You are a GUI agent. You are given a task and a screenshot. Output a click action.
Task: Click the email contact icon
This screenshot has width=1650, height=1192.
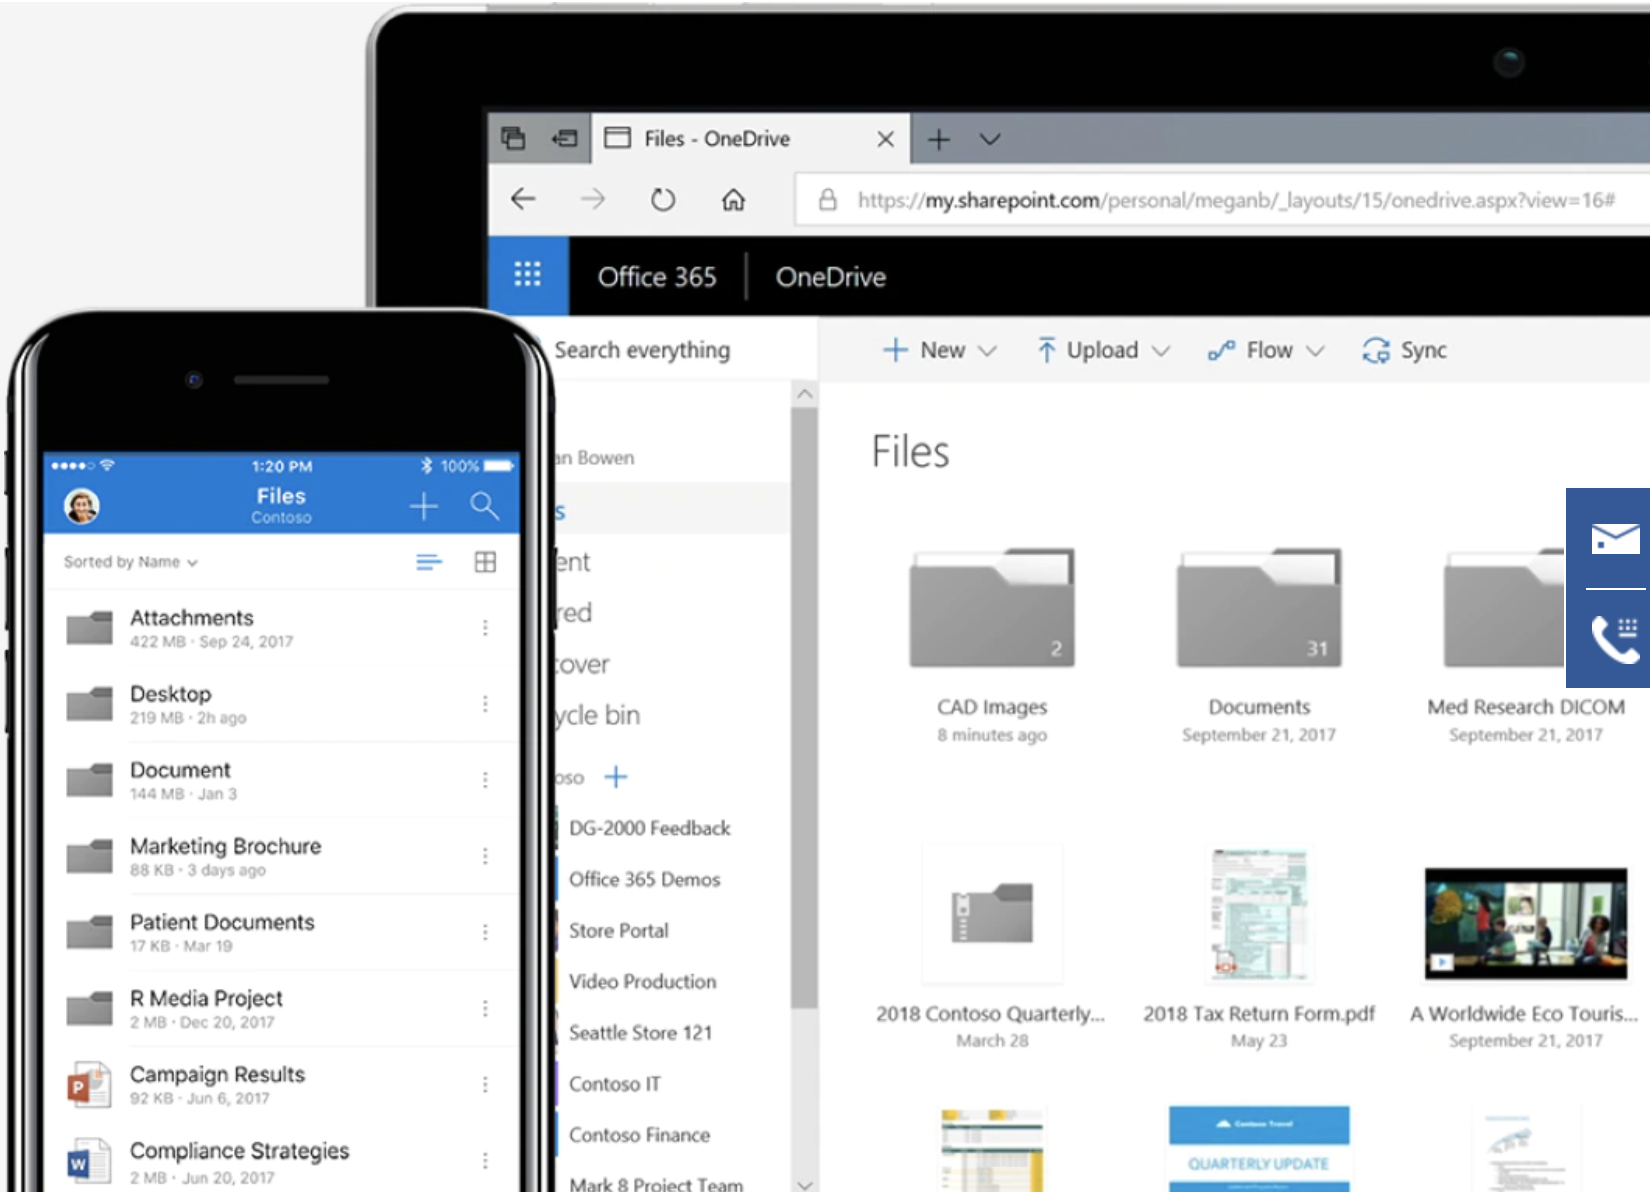coord(1615,539)
